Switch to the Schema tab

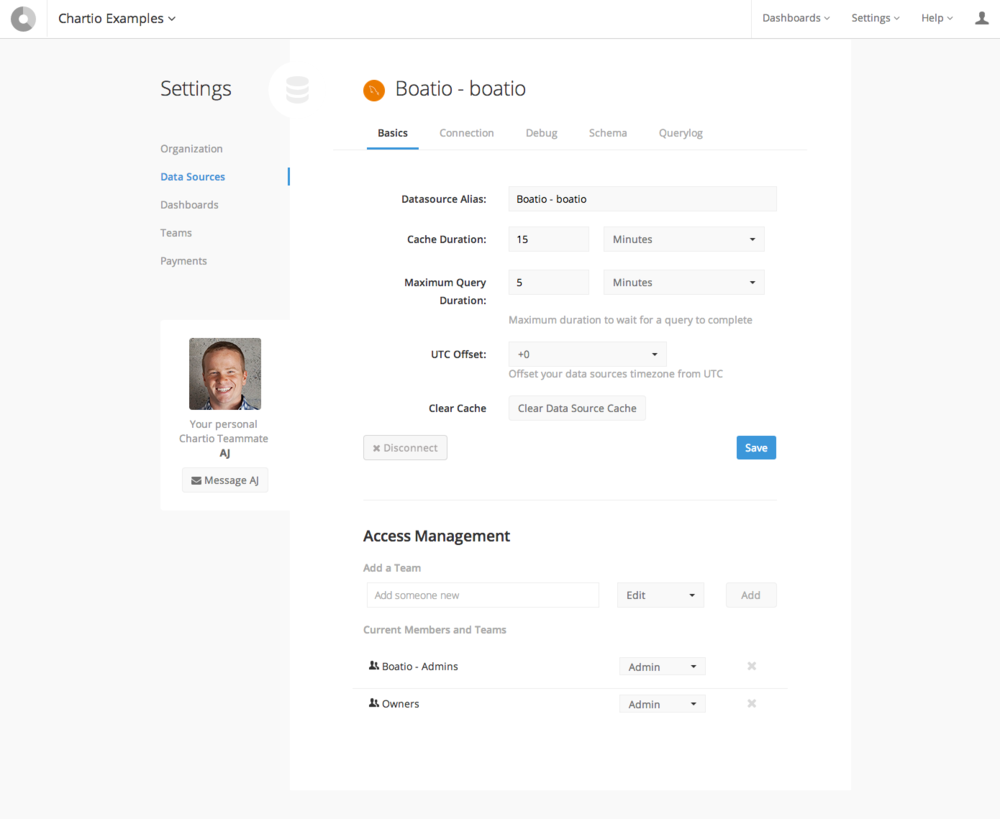pos(608,133)
